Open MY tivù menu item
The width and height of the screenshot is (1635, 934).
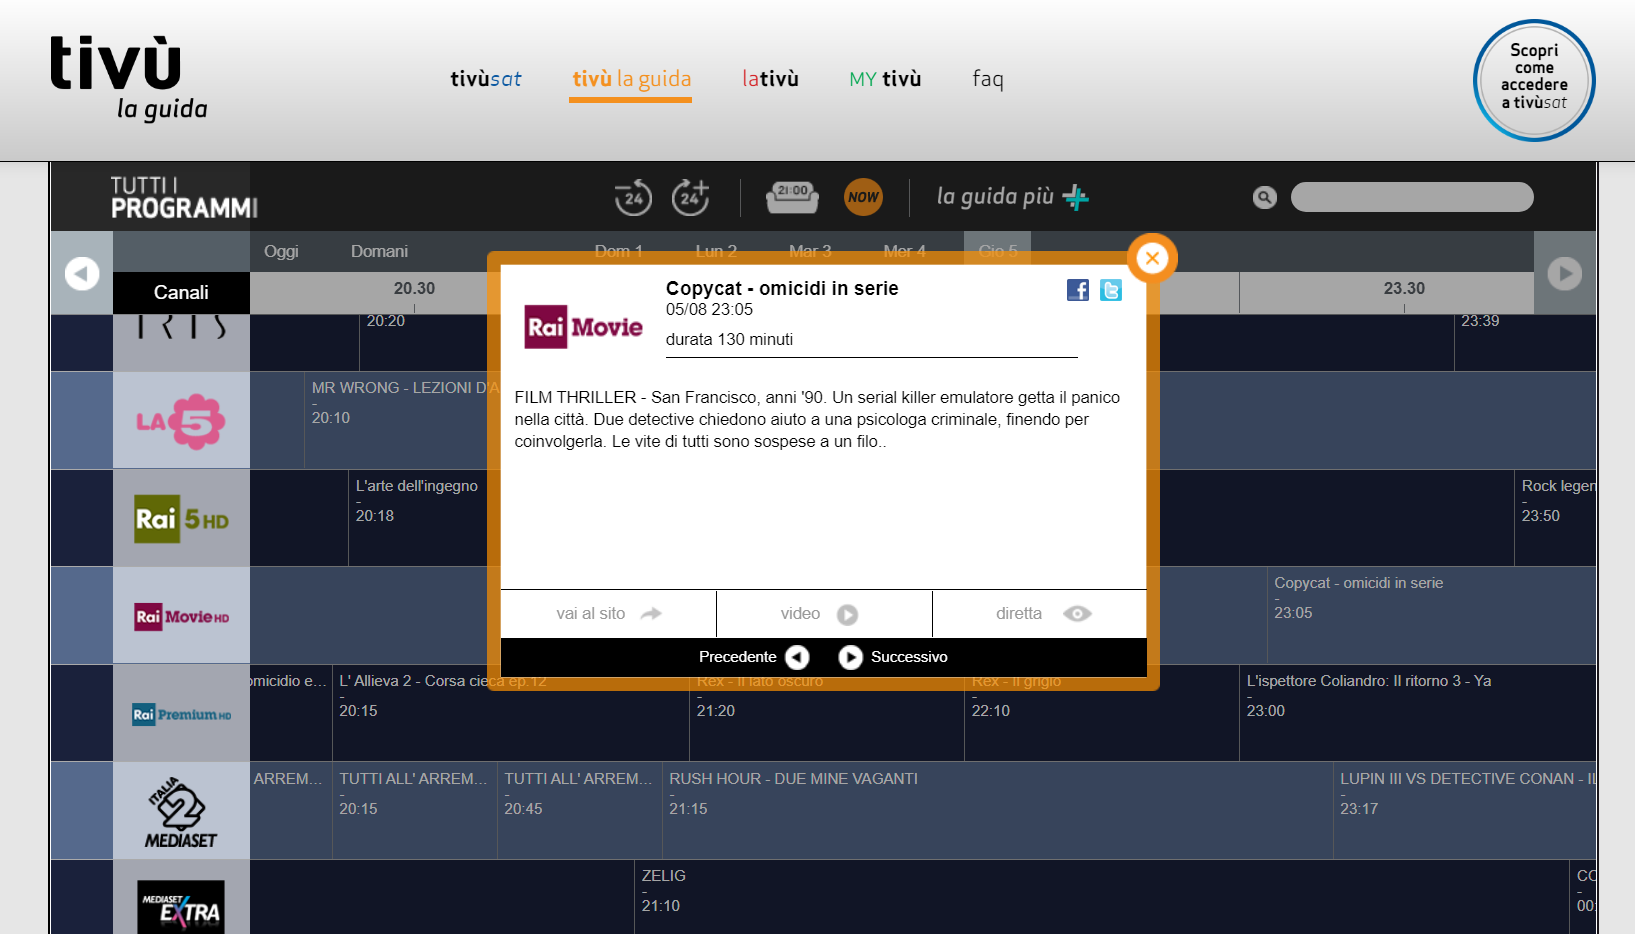pos(885,79)
